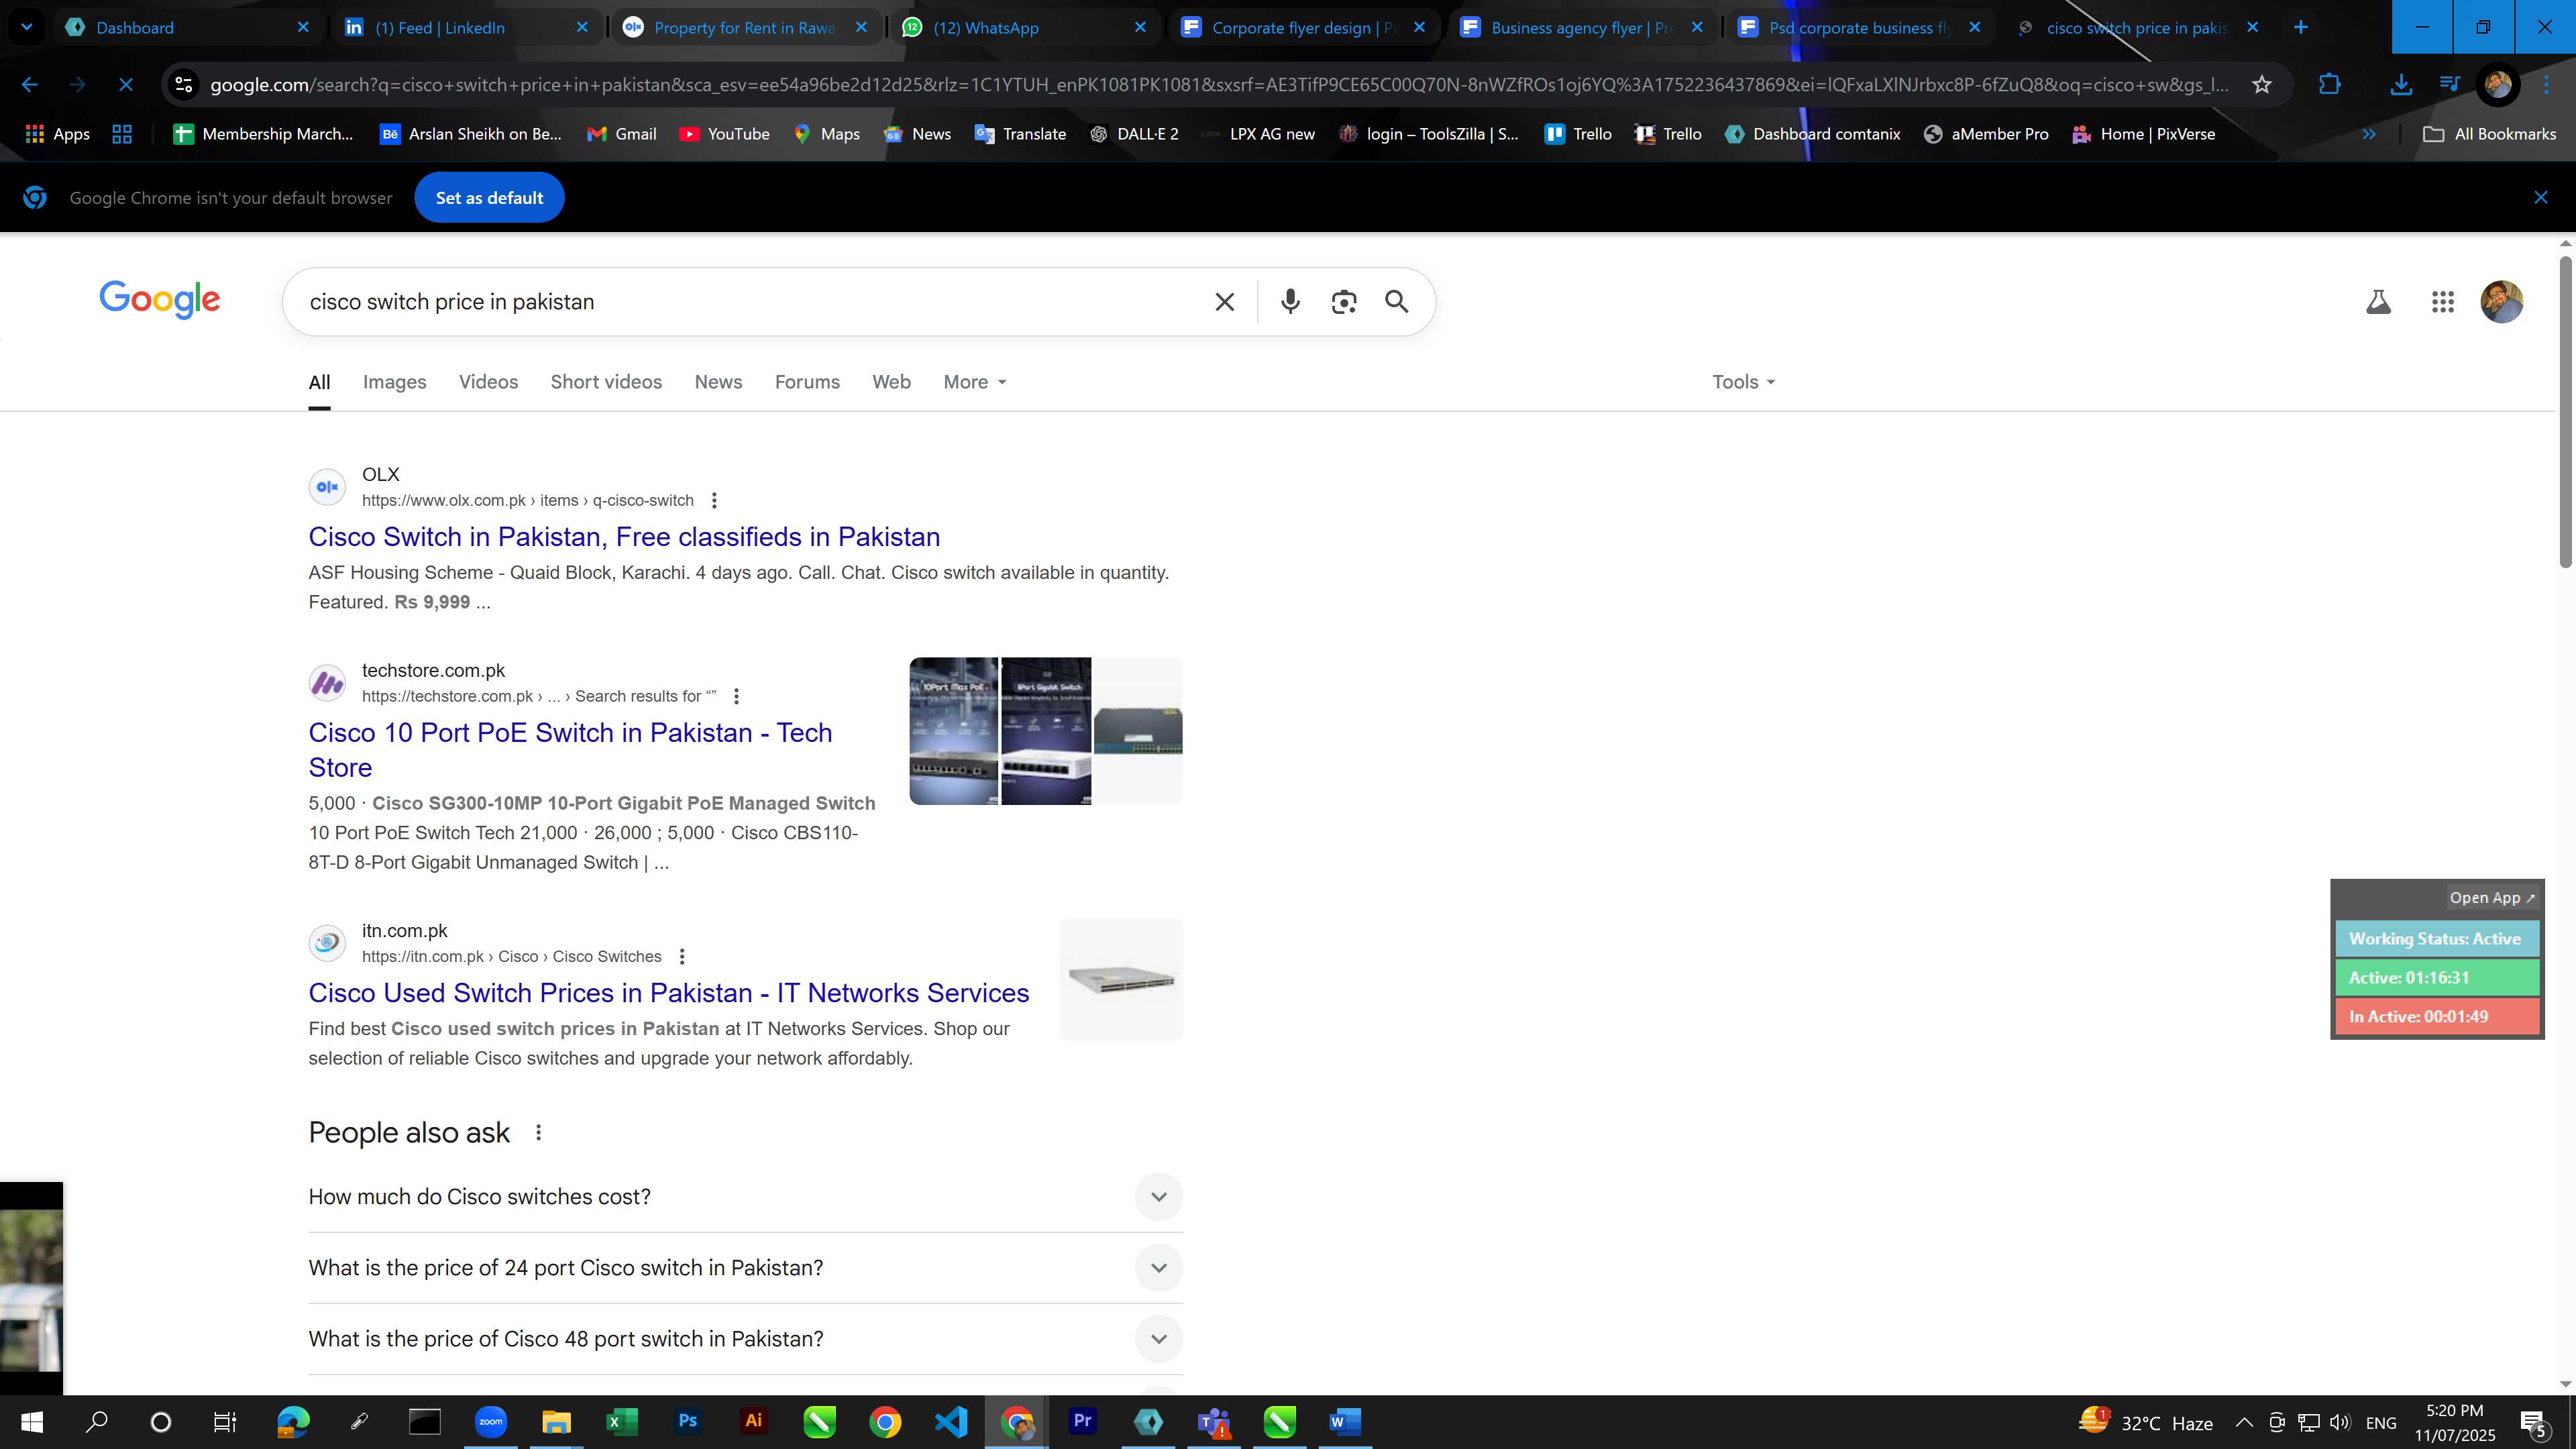2576x1449 pixels.
Task: Click Open App in tracker widget
Action: tap(2492, 897)
